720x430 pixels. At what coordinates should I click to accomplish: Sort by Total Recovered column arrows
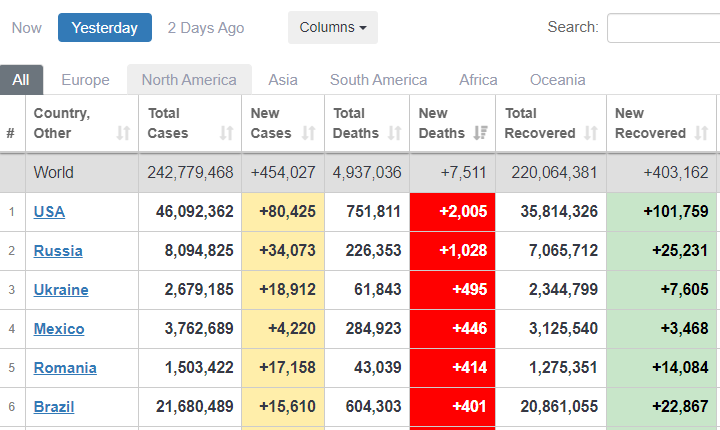tap(591, 133)
